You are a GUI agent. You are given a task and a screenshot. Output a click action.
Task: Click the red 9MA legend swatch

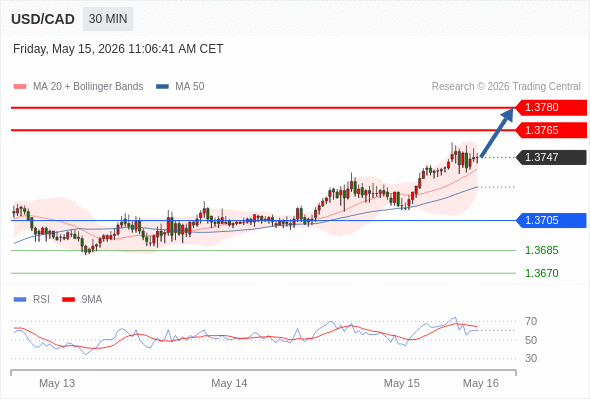point(68,300)
